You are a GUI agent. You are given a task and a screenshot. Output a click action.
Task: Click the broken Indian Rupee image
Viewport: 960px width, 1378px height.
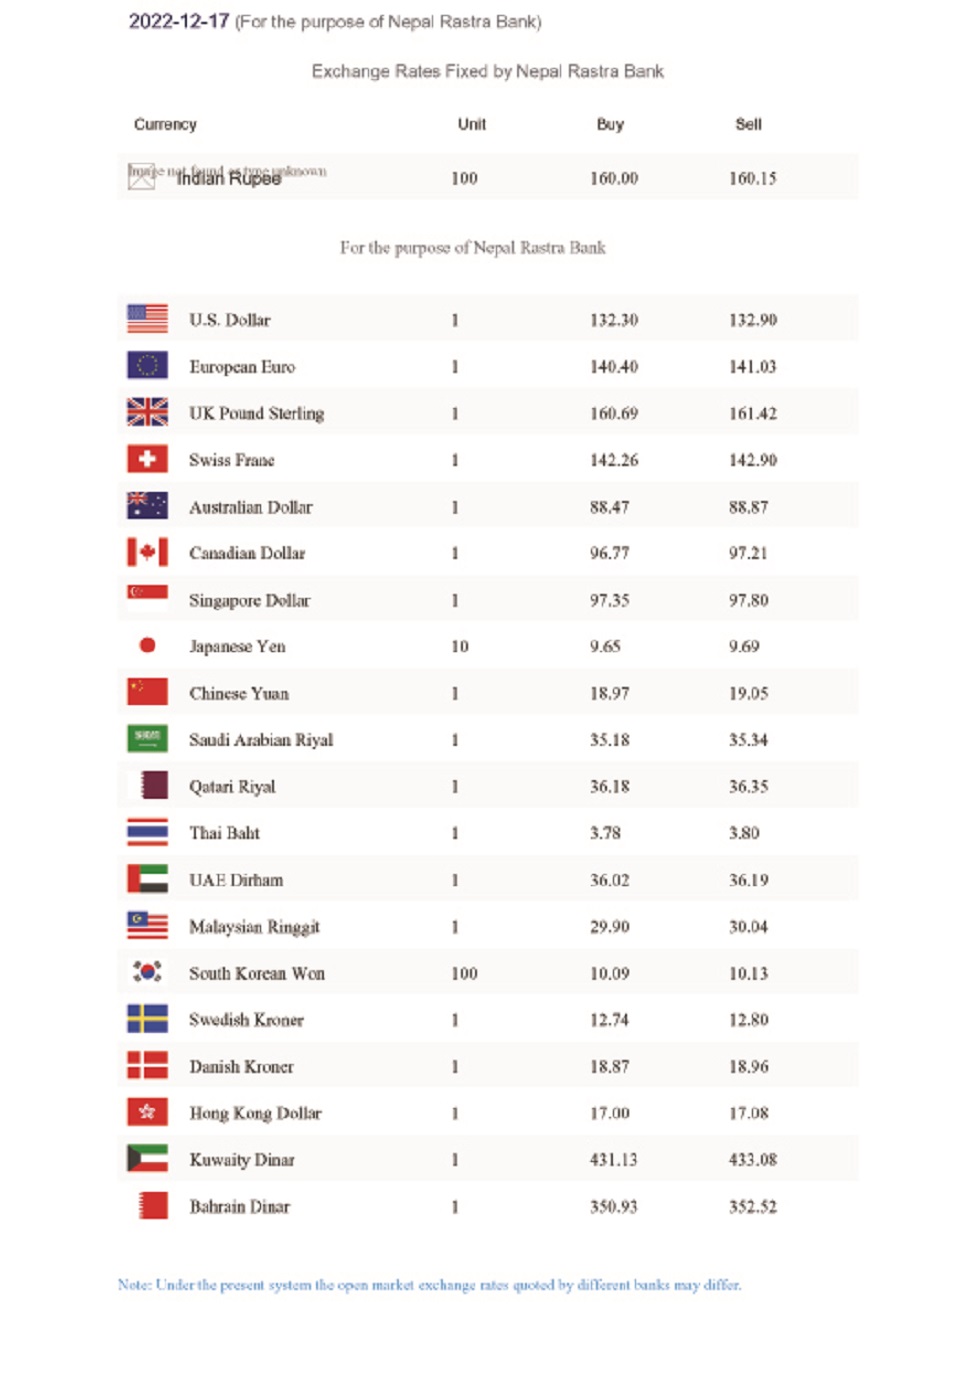(x=141, y=176)
